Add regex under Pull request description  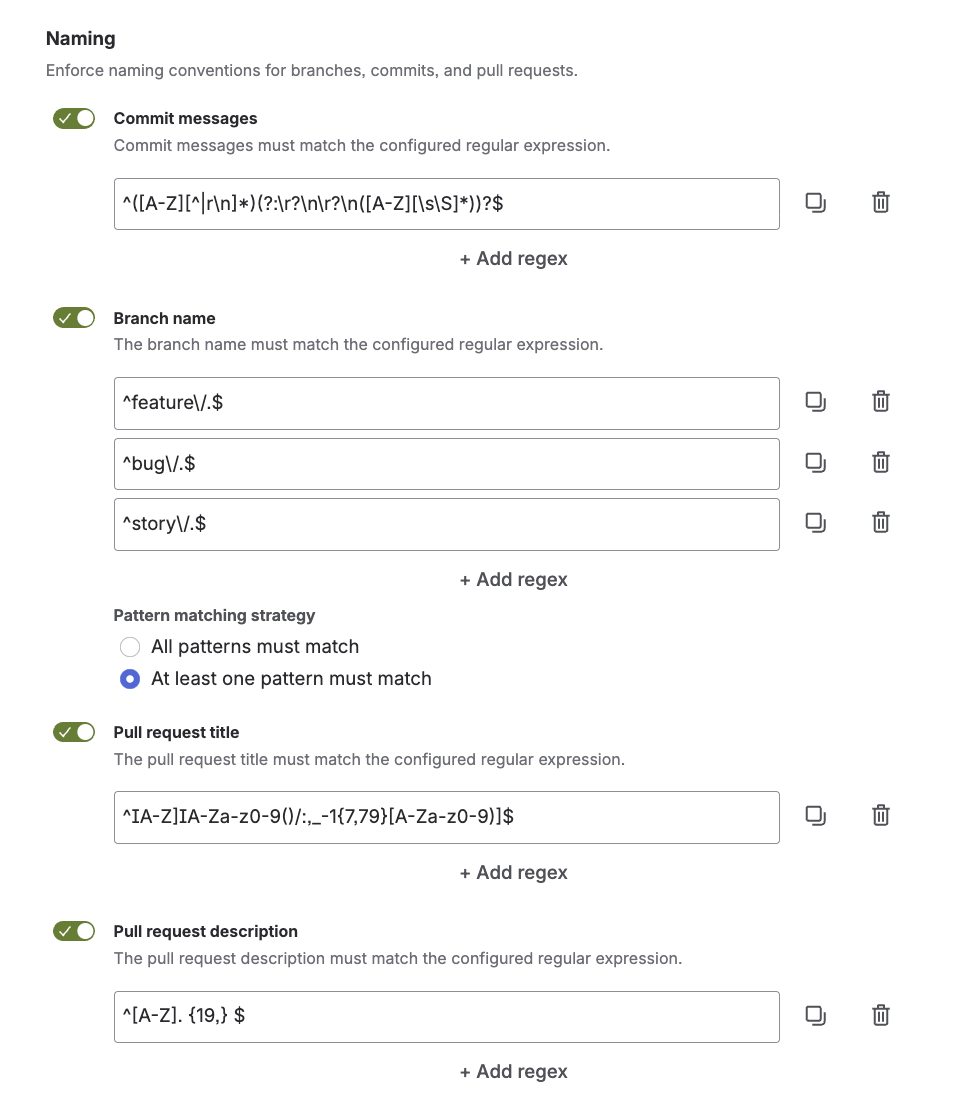[513, 1072]
